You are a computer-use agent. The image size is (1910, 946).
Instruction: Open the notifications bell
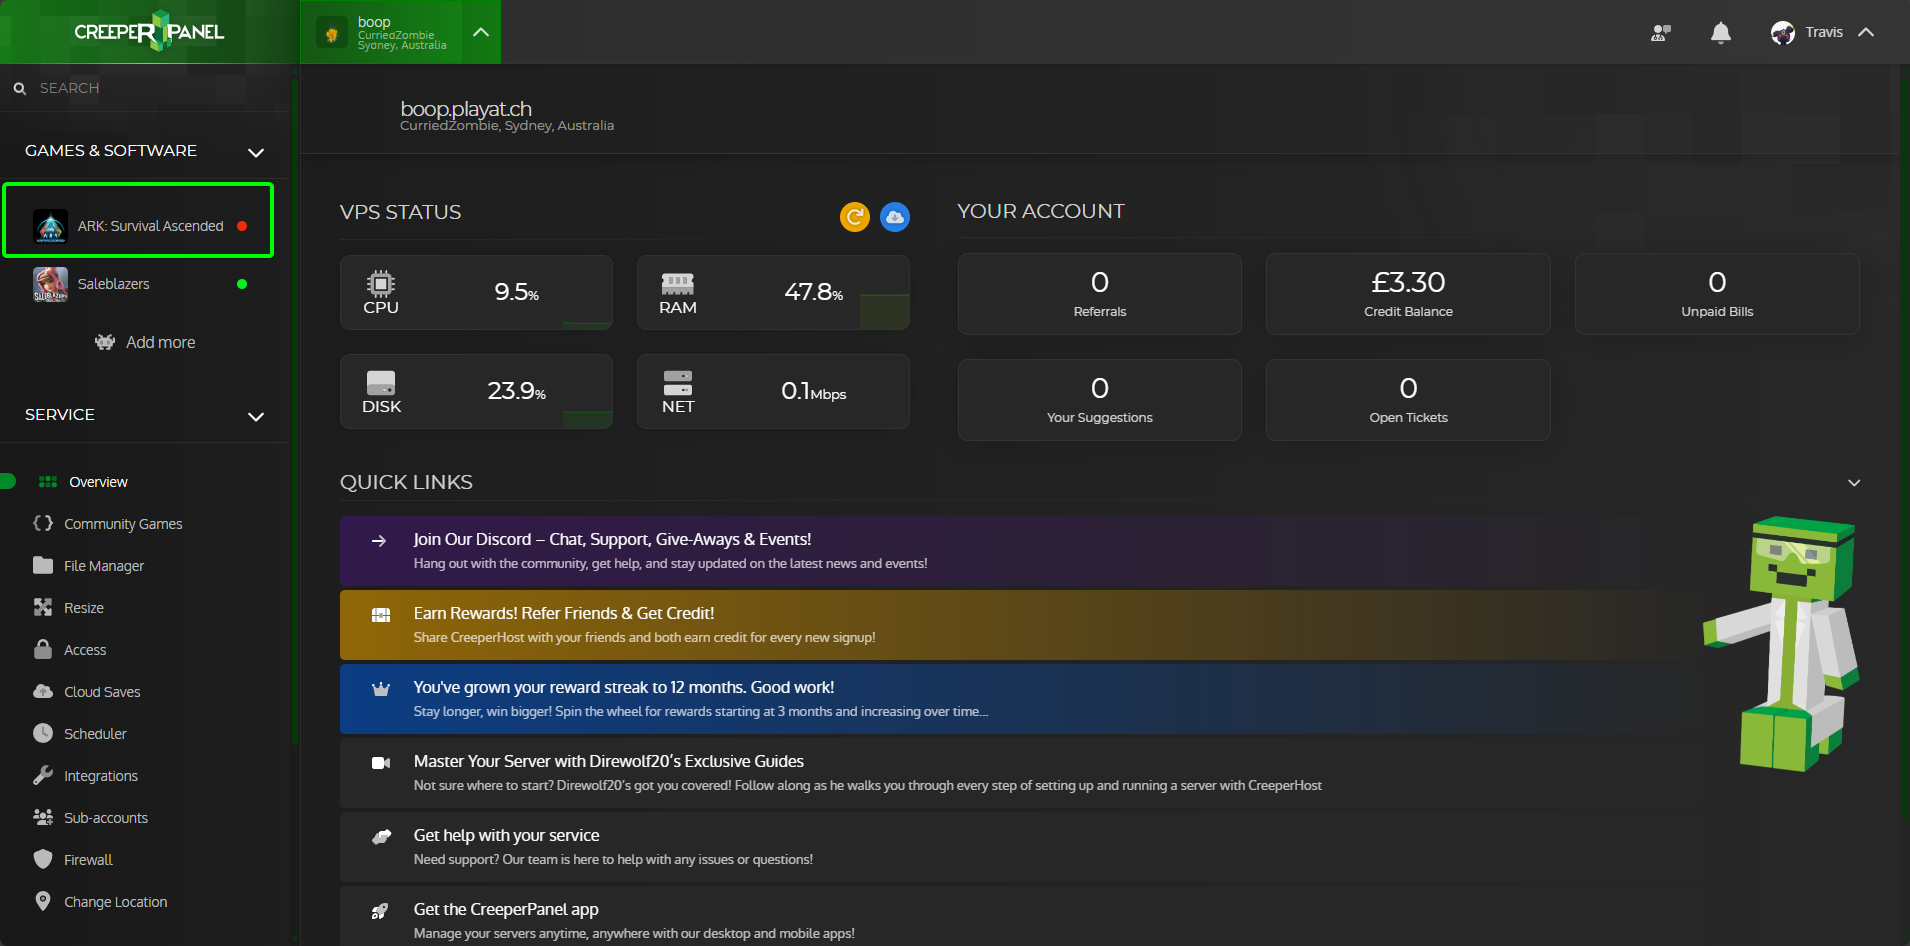(1720, 33)
